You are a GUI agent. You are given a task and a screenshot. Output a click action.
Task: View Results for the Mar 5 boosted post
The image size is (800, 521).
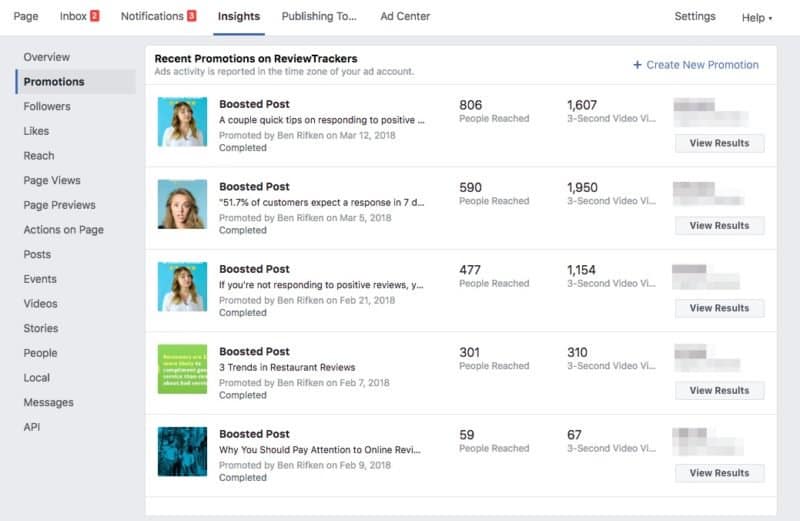(x=719, y=226)
